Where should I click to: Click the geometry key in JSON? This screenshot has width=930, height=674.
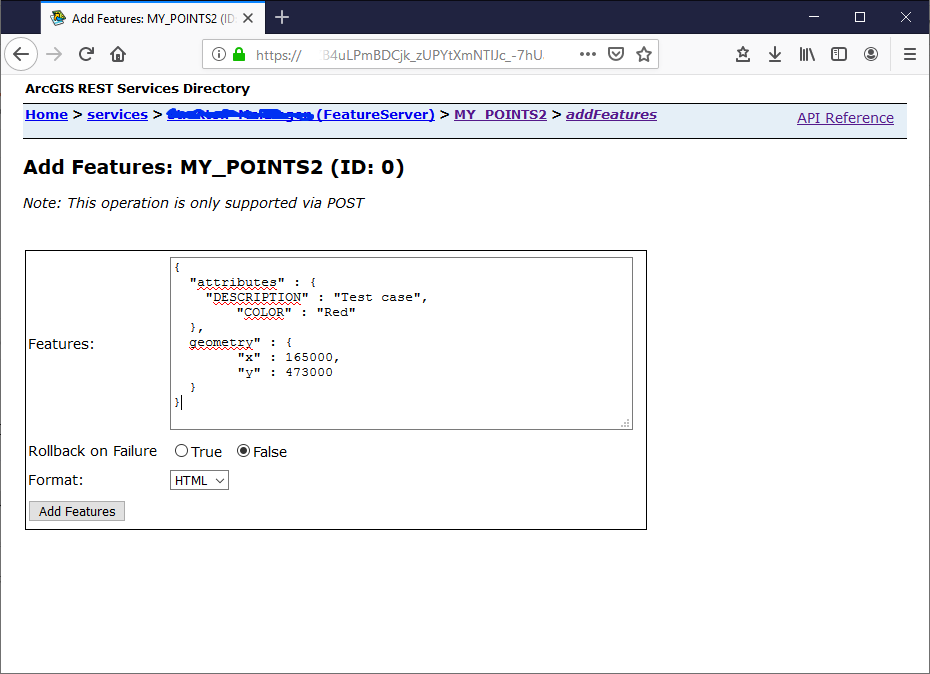(x=225, y=342)
